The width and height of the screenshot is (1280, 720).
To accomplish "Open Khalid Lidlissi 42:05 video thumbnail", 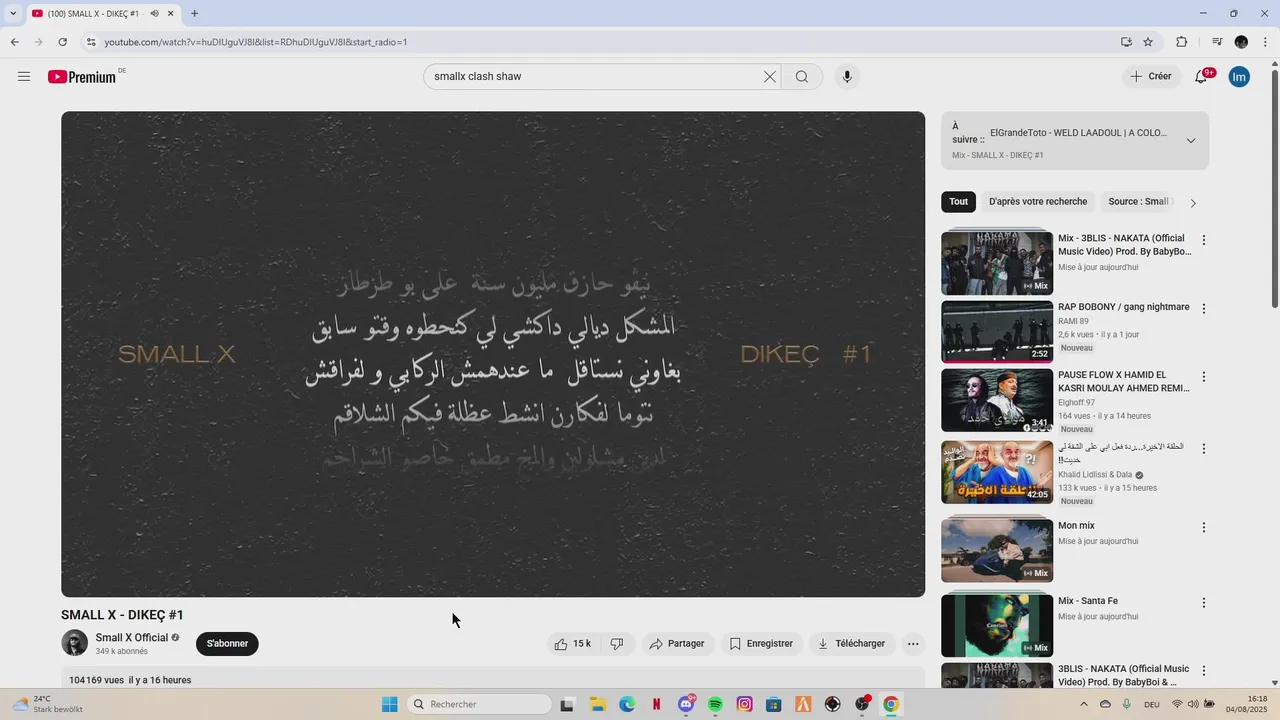I will pyautogui.click(x=997, y=472).
